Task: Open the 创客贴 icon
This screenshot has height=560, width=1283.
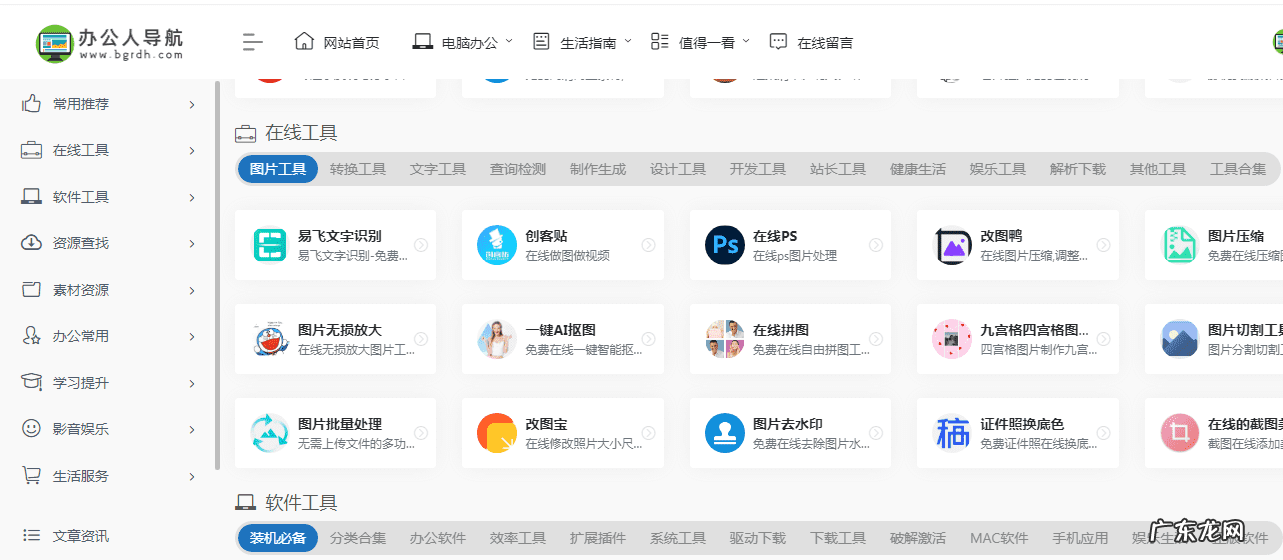Action: pyautogui.click(x=497, y=245)
